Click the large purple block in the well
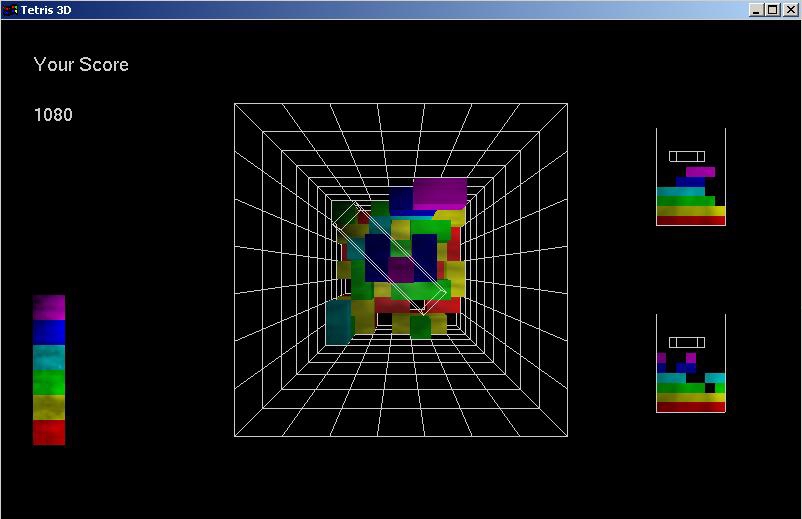Viewport: 802px width, 519px height. click(x=440, y=191)
